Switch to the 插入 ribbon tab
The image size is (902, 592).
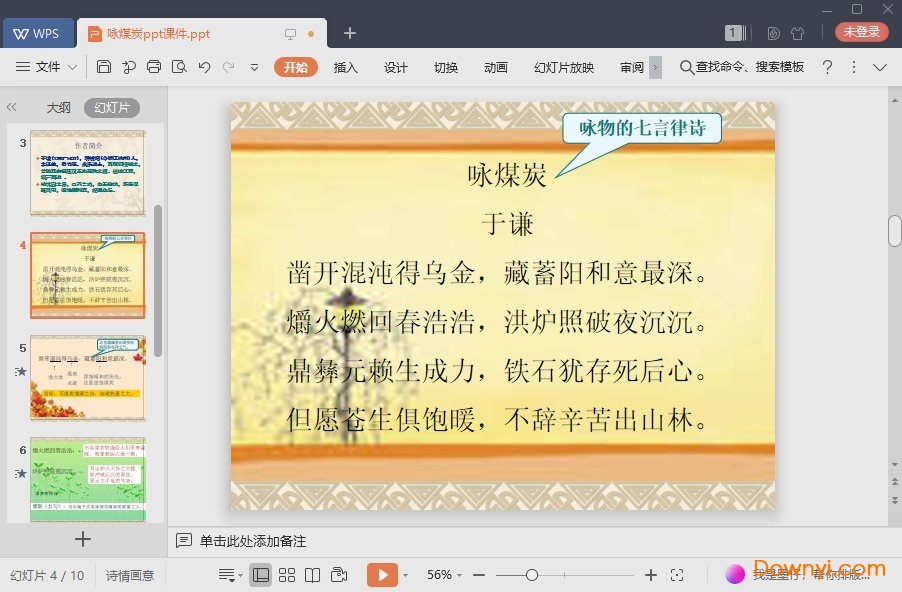pos(344,68)
